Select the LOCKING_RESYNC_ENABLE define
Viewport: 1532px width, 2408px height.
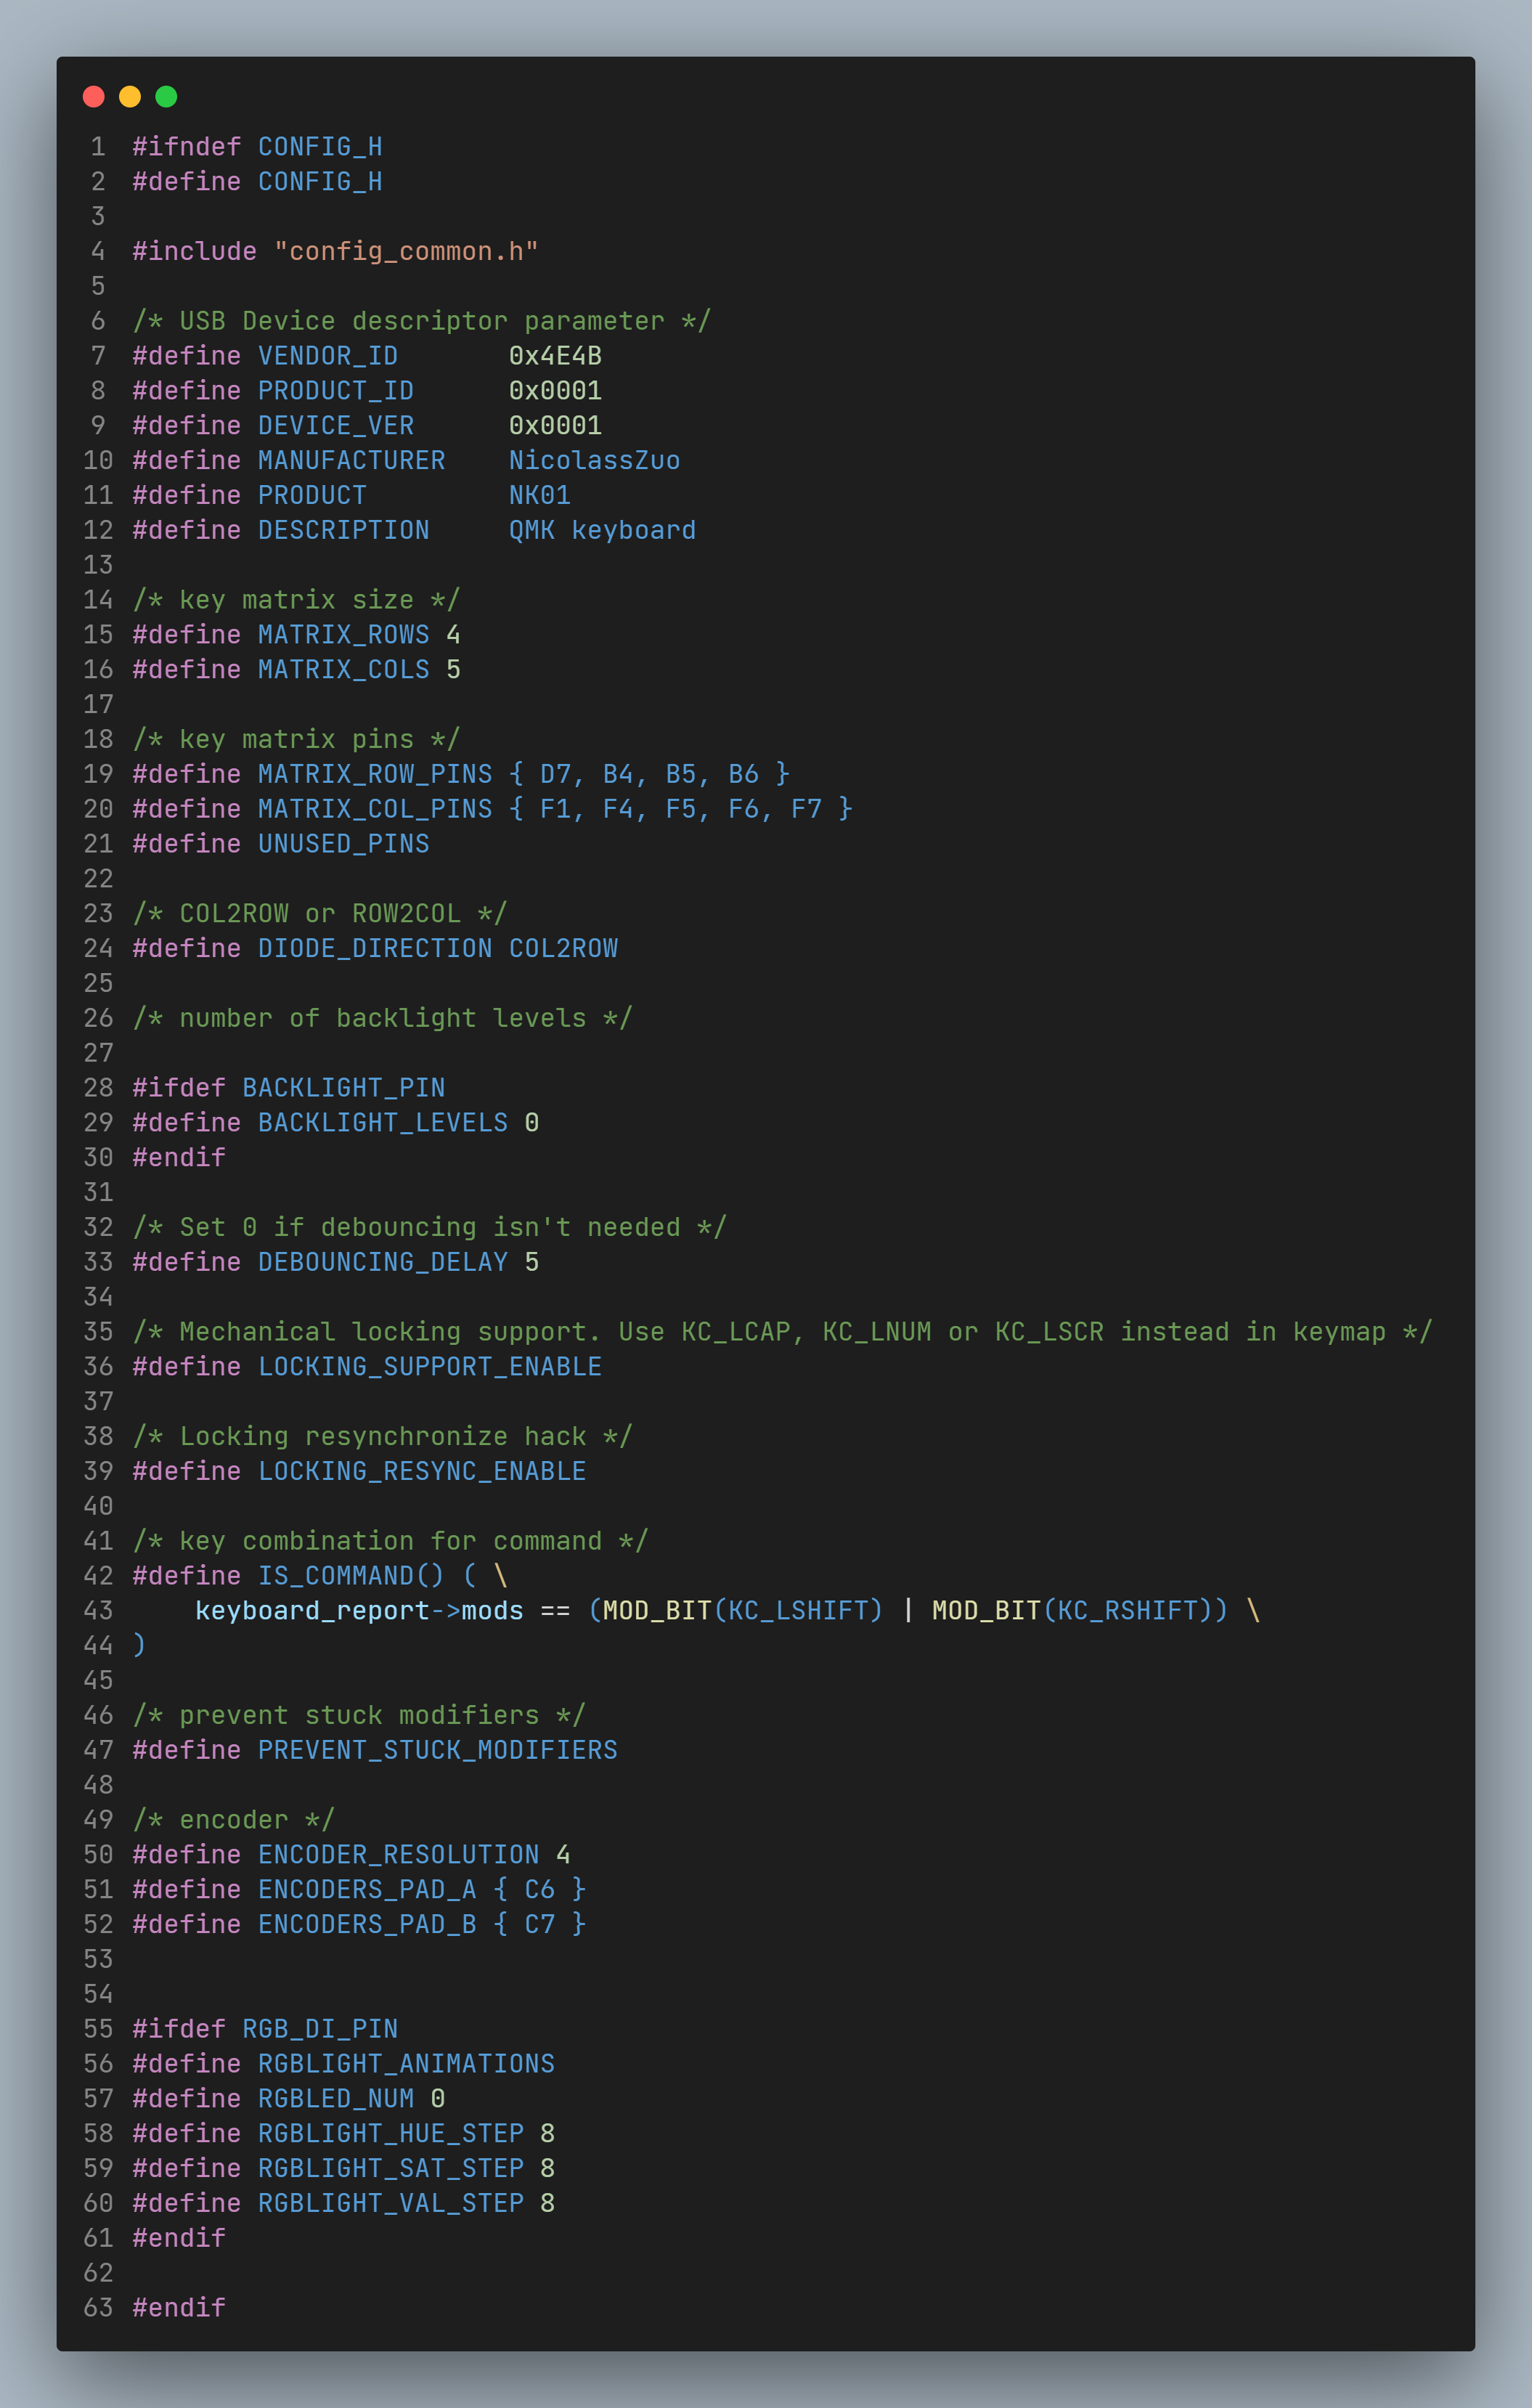422,1471
